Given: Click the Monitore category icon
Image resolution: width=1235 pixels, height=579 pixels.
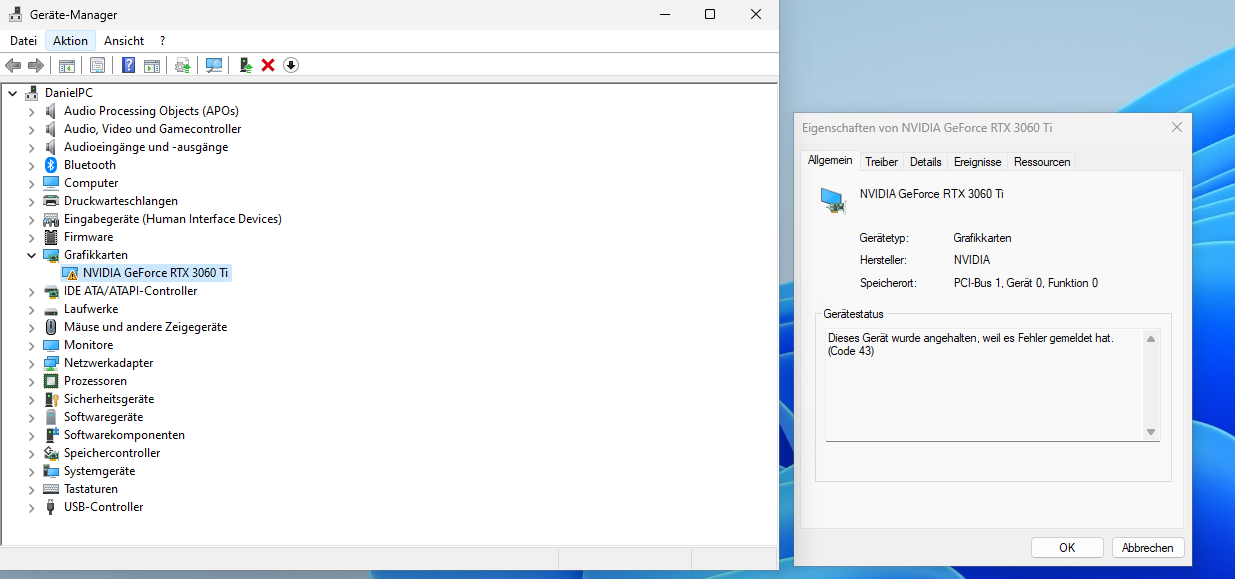Looking at the screenshot, I should click(x=51, y=345).
